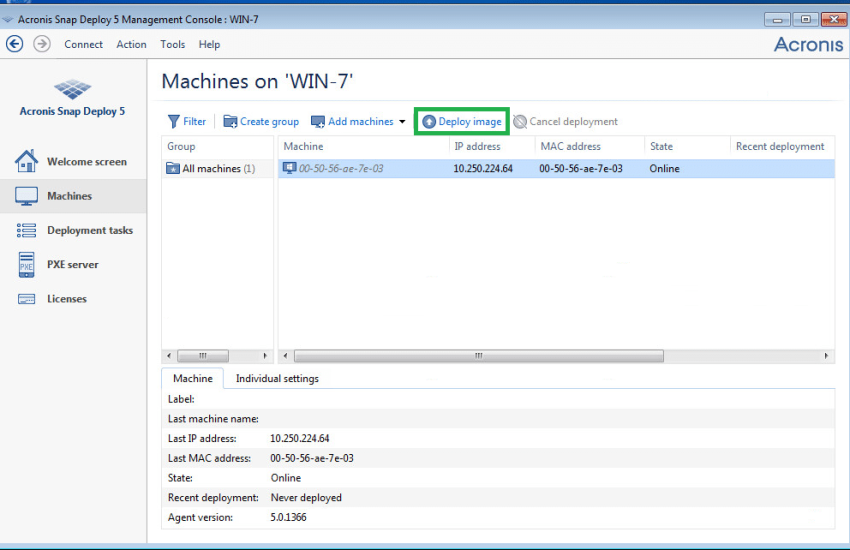Open the Action menu

tap(131, 44)
